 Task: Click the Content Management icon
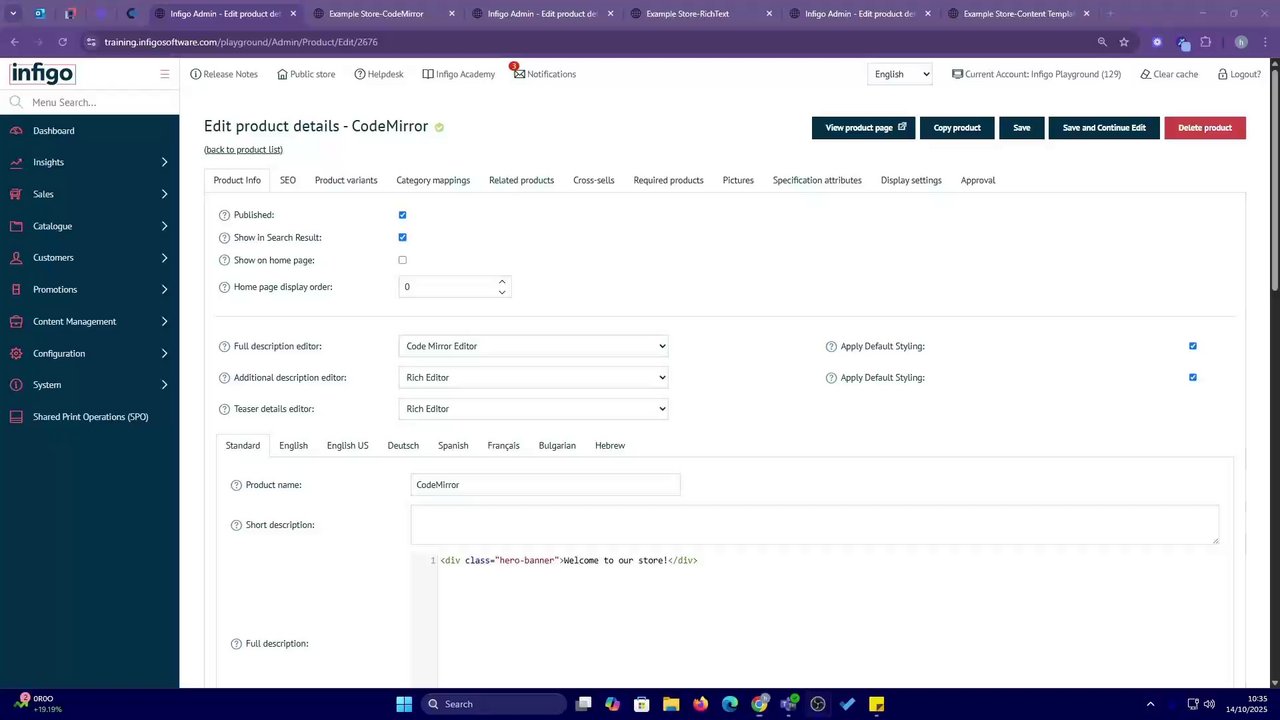click(16, 322)
